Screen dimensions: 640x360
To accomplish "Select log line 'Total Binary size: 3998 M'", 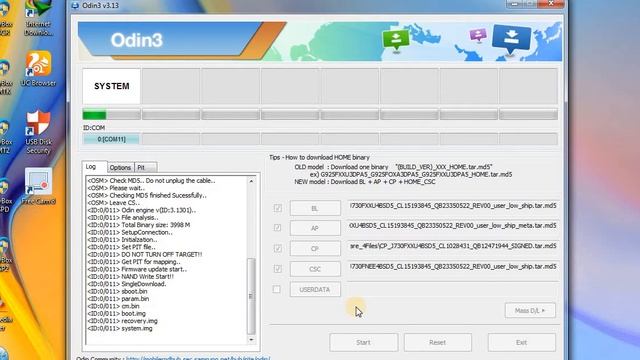I will [x=139, y=225].
